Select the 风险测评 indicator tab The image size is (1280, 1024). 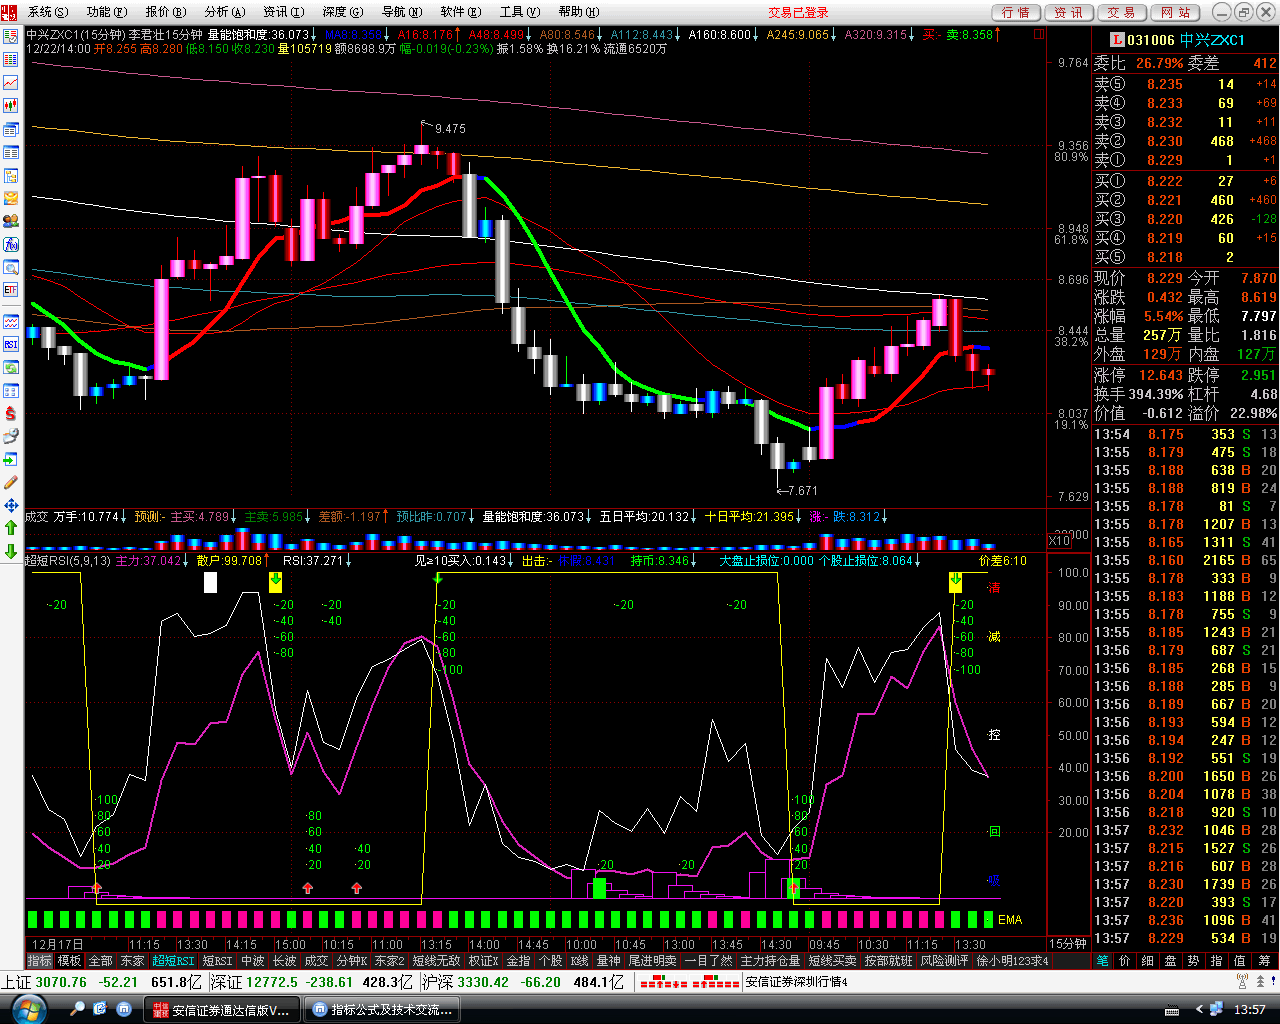click(944, 961)
